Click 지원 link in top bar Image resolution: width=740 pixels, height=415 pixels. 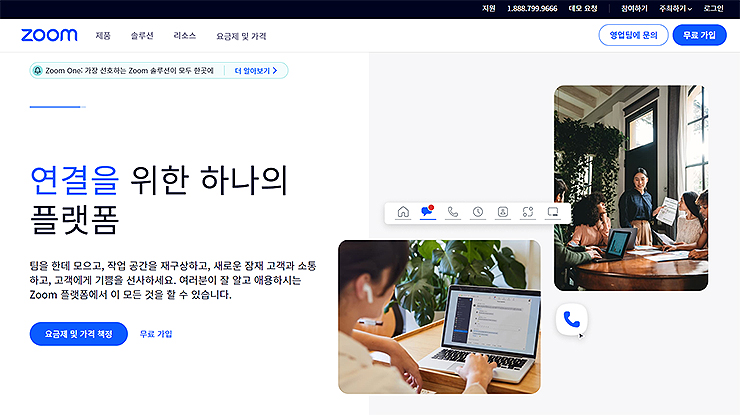click(x=488, y=8)
